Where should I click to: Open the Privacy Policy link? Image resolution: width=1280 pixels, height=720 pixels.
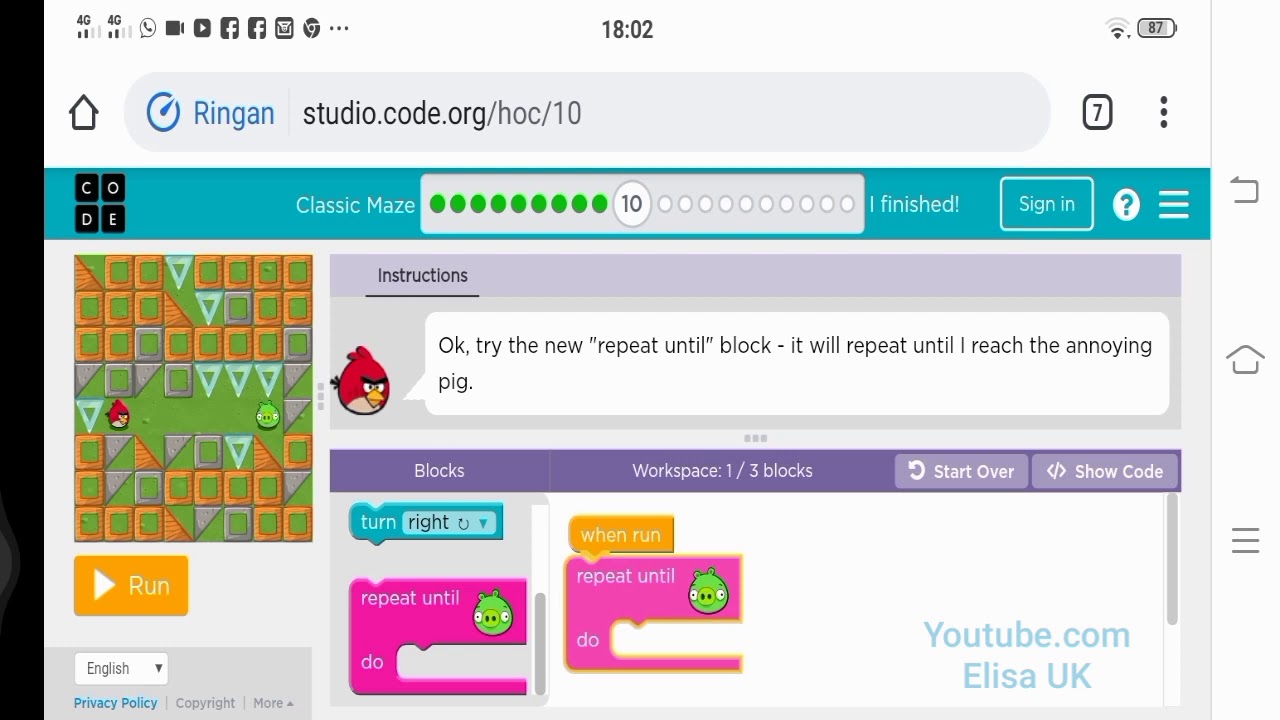pos(115,703)
